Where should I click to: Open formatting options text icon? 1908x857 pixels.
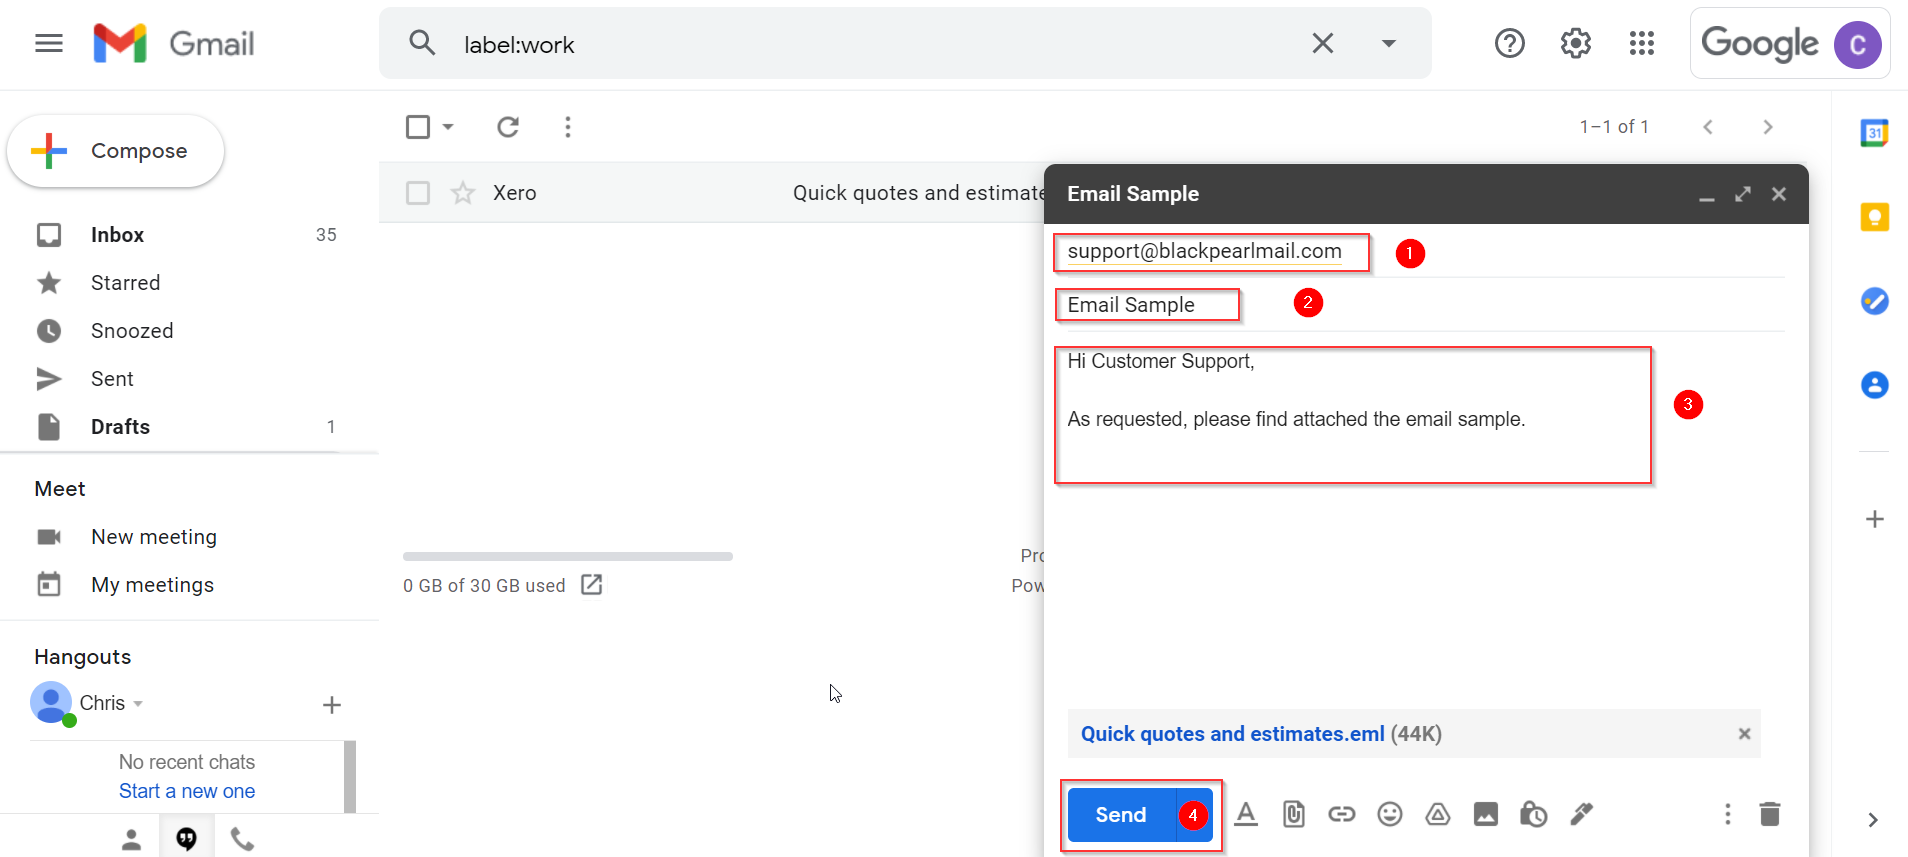tap(1245, 814)
